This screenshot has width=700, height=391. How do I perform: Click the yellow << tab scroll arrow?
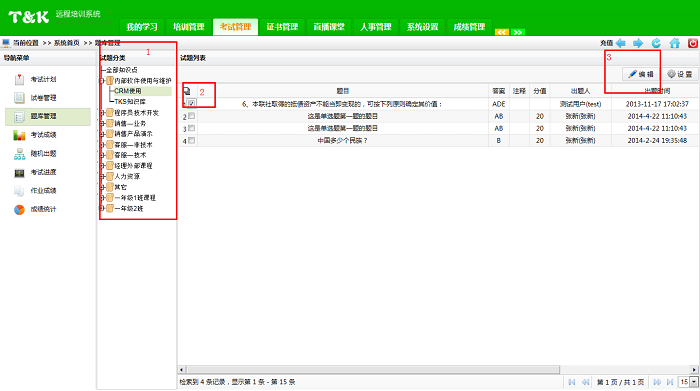coord(502,32)
